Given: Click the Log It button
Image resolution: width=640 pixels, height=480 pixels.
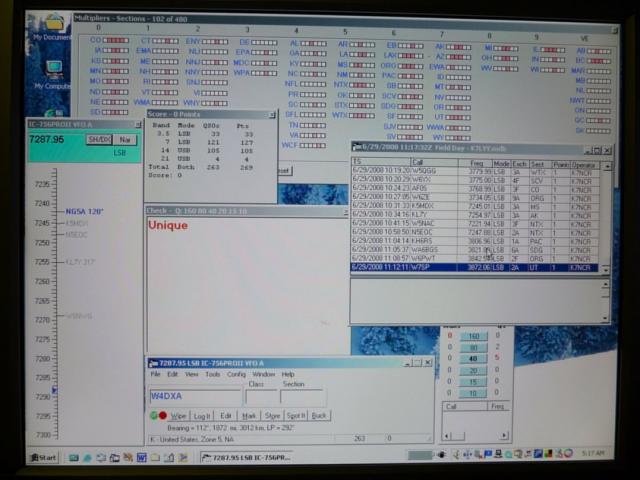Looking at the screenshot, I should pos(203,415).
